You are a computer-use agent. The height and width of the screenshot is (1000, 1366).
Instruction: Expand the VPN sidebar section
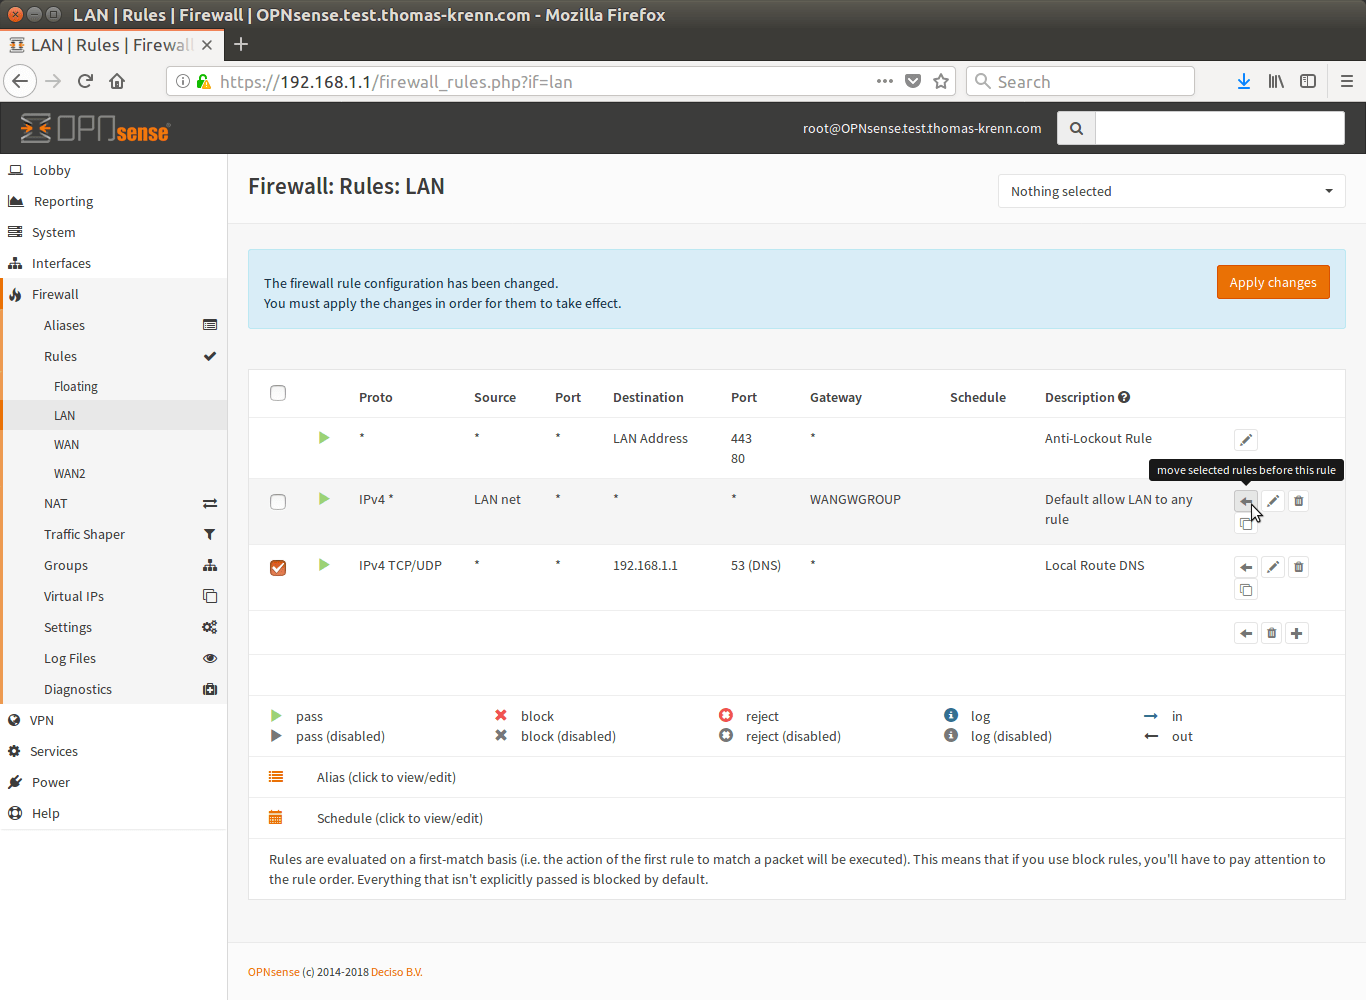click(42, 720)
